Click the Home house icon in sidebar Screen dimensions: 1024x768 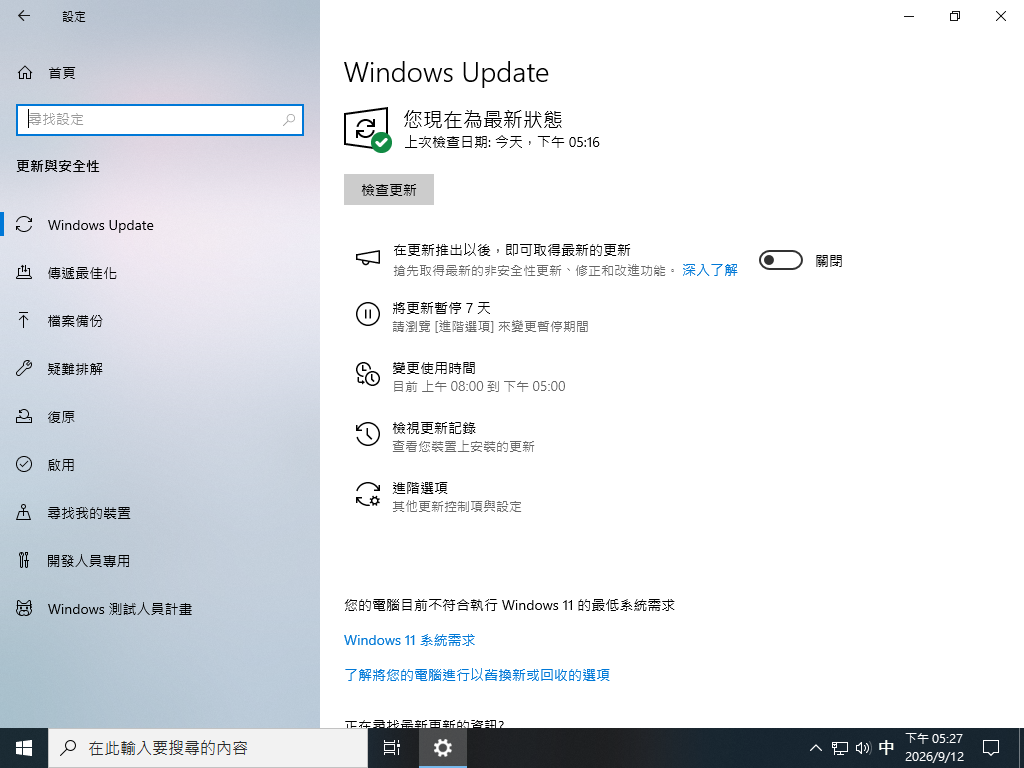25,72
